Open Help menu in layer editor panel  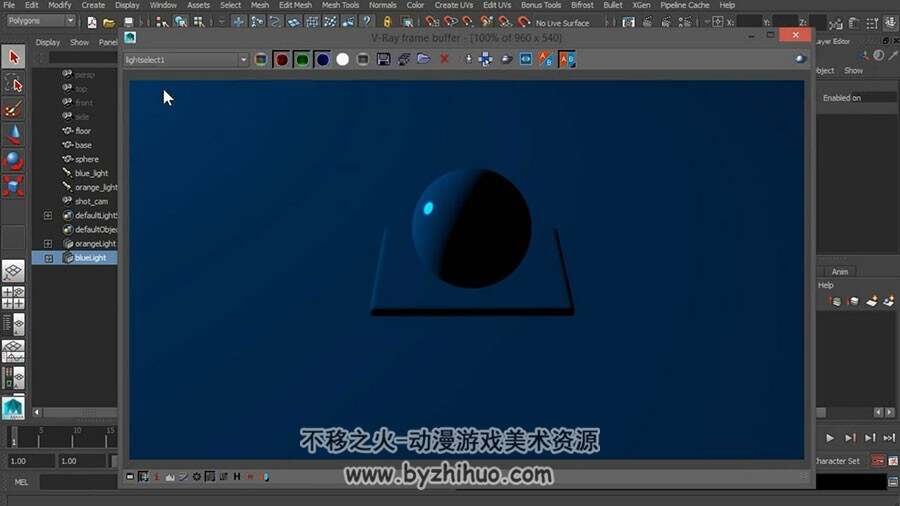click(825, 285)
